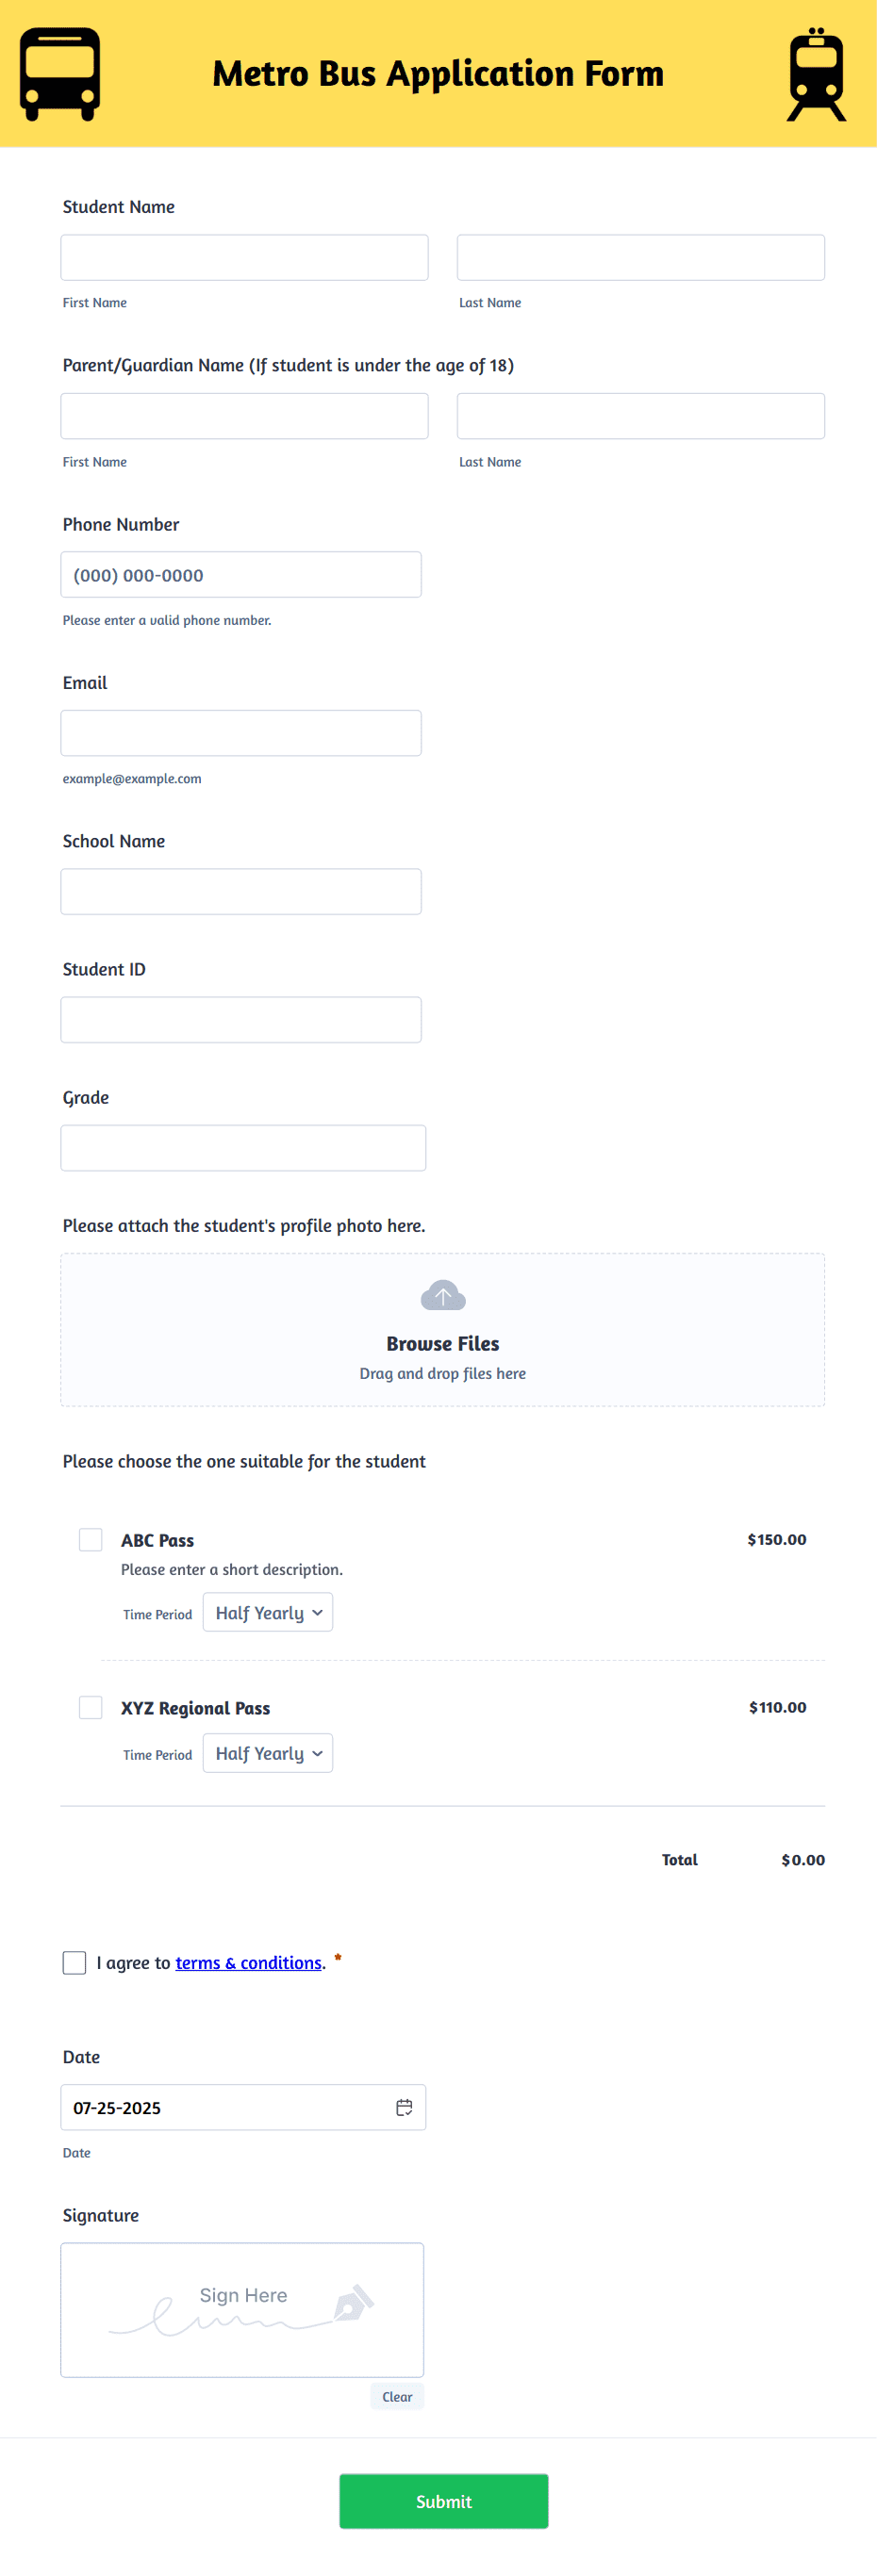
Task: Click the School Name input field
Action: click(241, 890)
